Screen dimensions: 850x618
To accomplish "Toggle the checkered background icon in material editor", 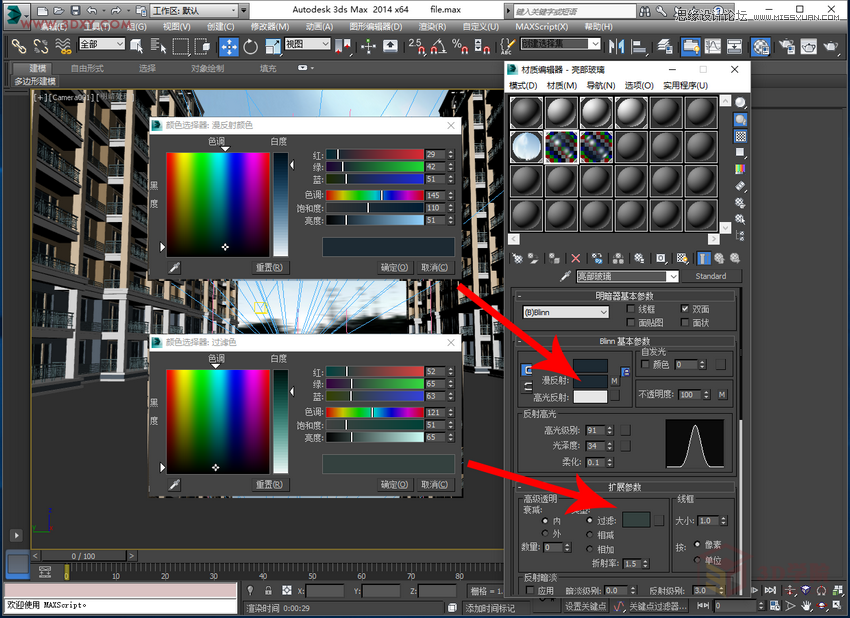I will pos(741,135).
